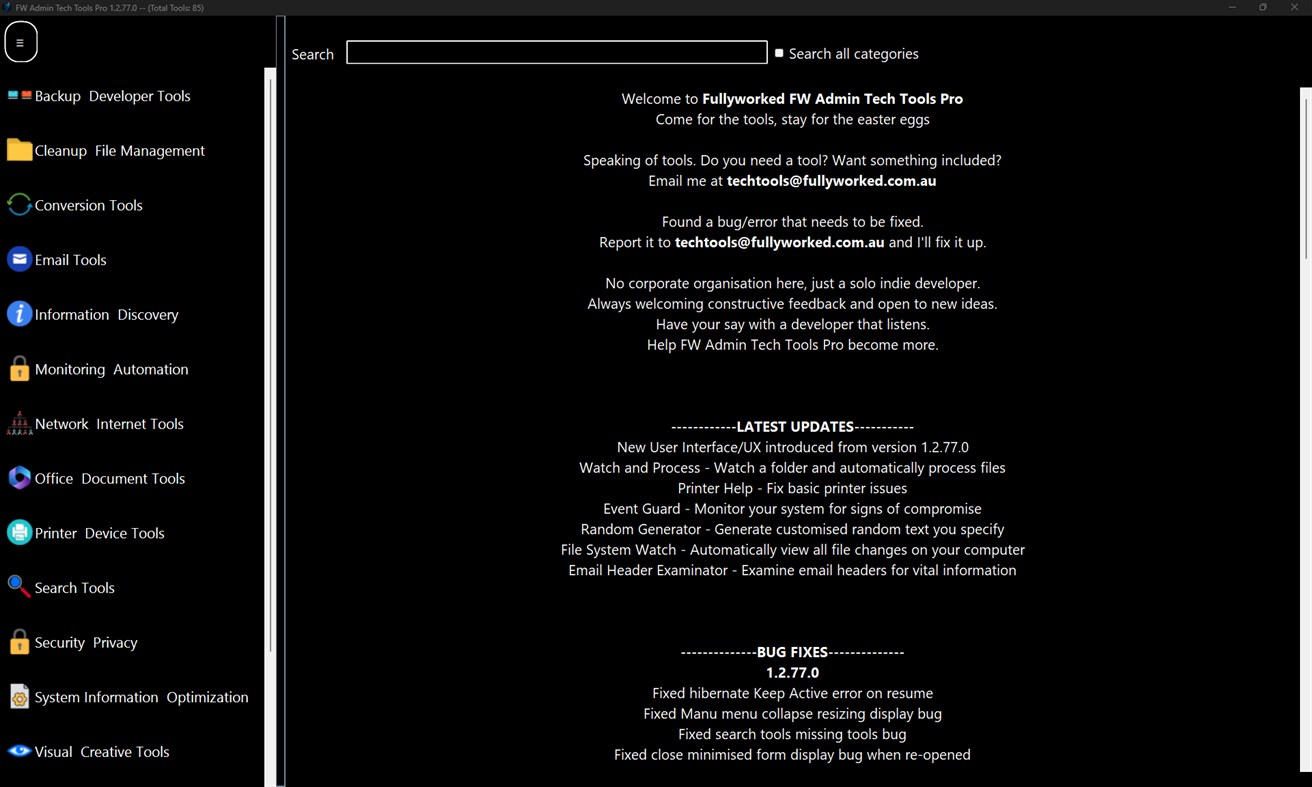Image resolution: width=1312 pixels, height=787 pixels.
Task: Click the Visual Creative Tools eye icon
Action: [19, 751]
